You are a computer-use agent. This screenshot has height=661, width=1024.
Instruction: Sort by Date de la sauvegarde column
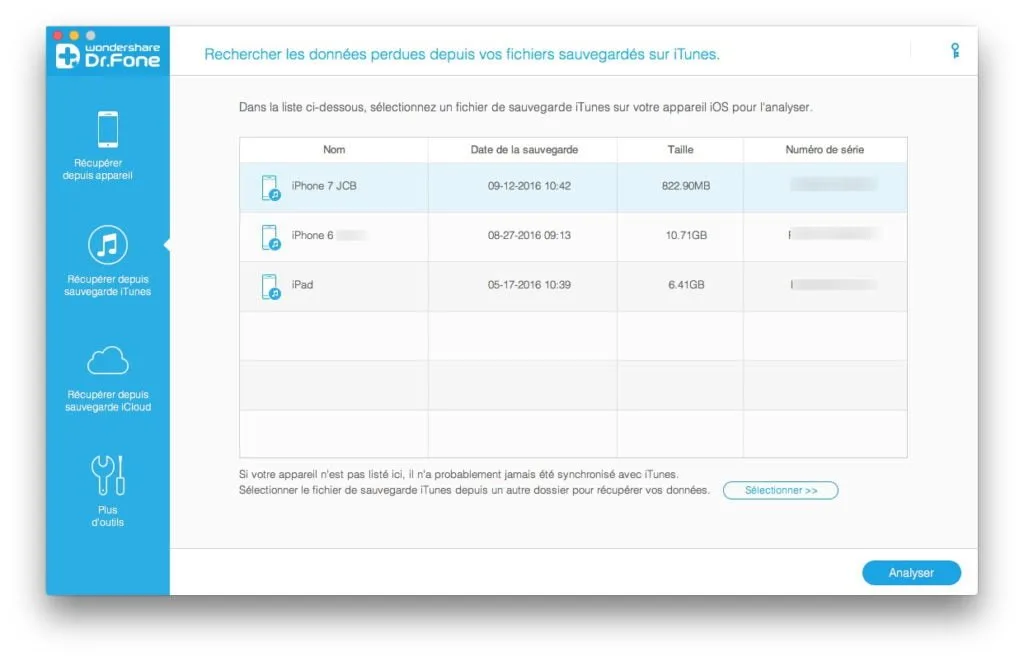tap(524, 150)
